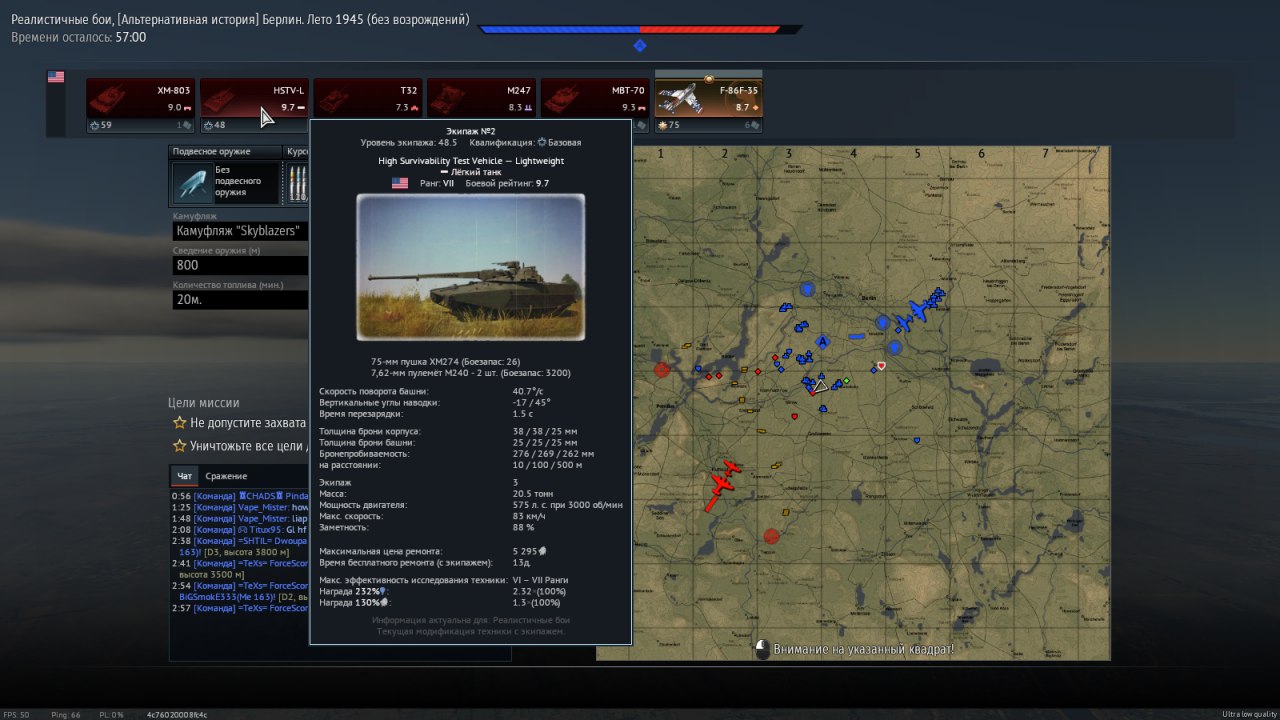This screenshot has width=1280, height=720.
Task: Click Titux95's 'Gl hf' chat message
Action: [x=240, y=529]
